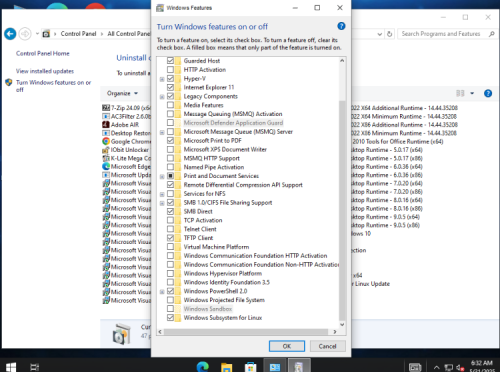Refresh the Control Panel address bar
Viewport: 500px width, 372px height.
click(x=389, y=34)
